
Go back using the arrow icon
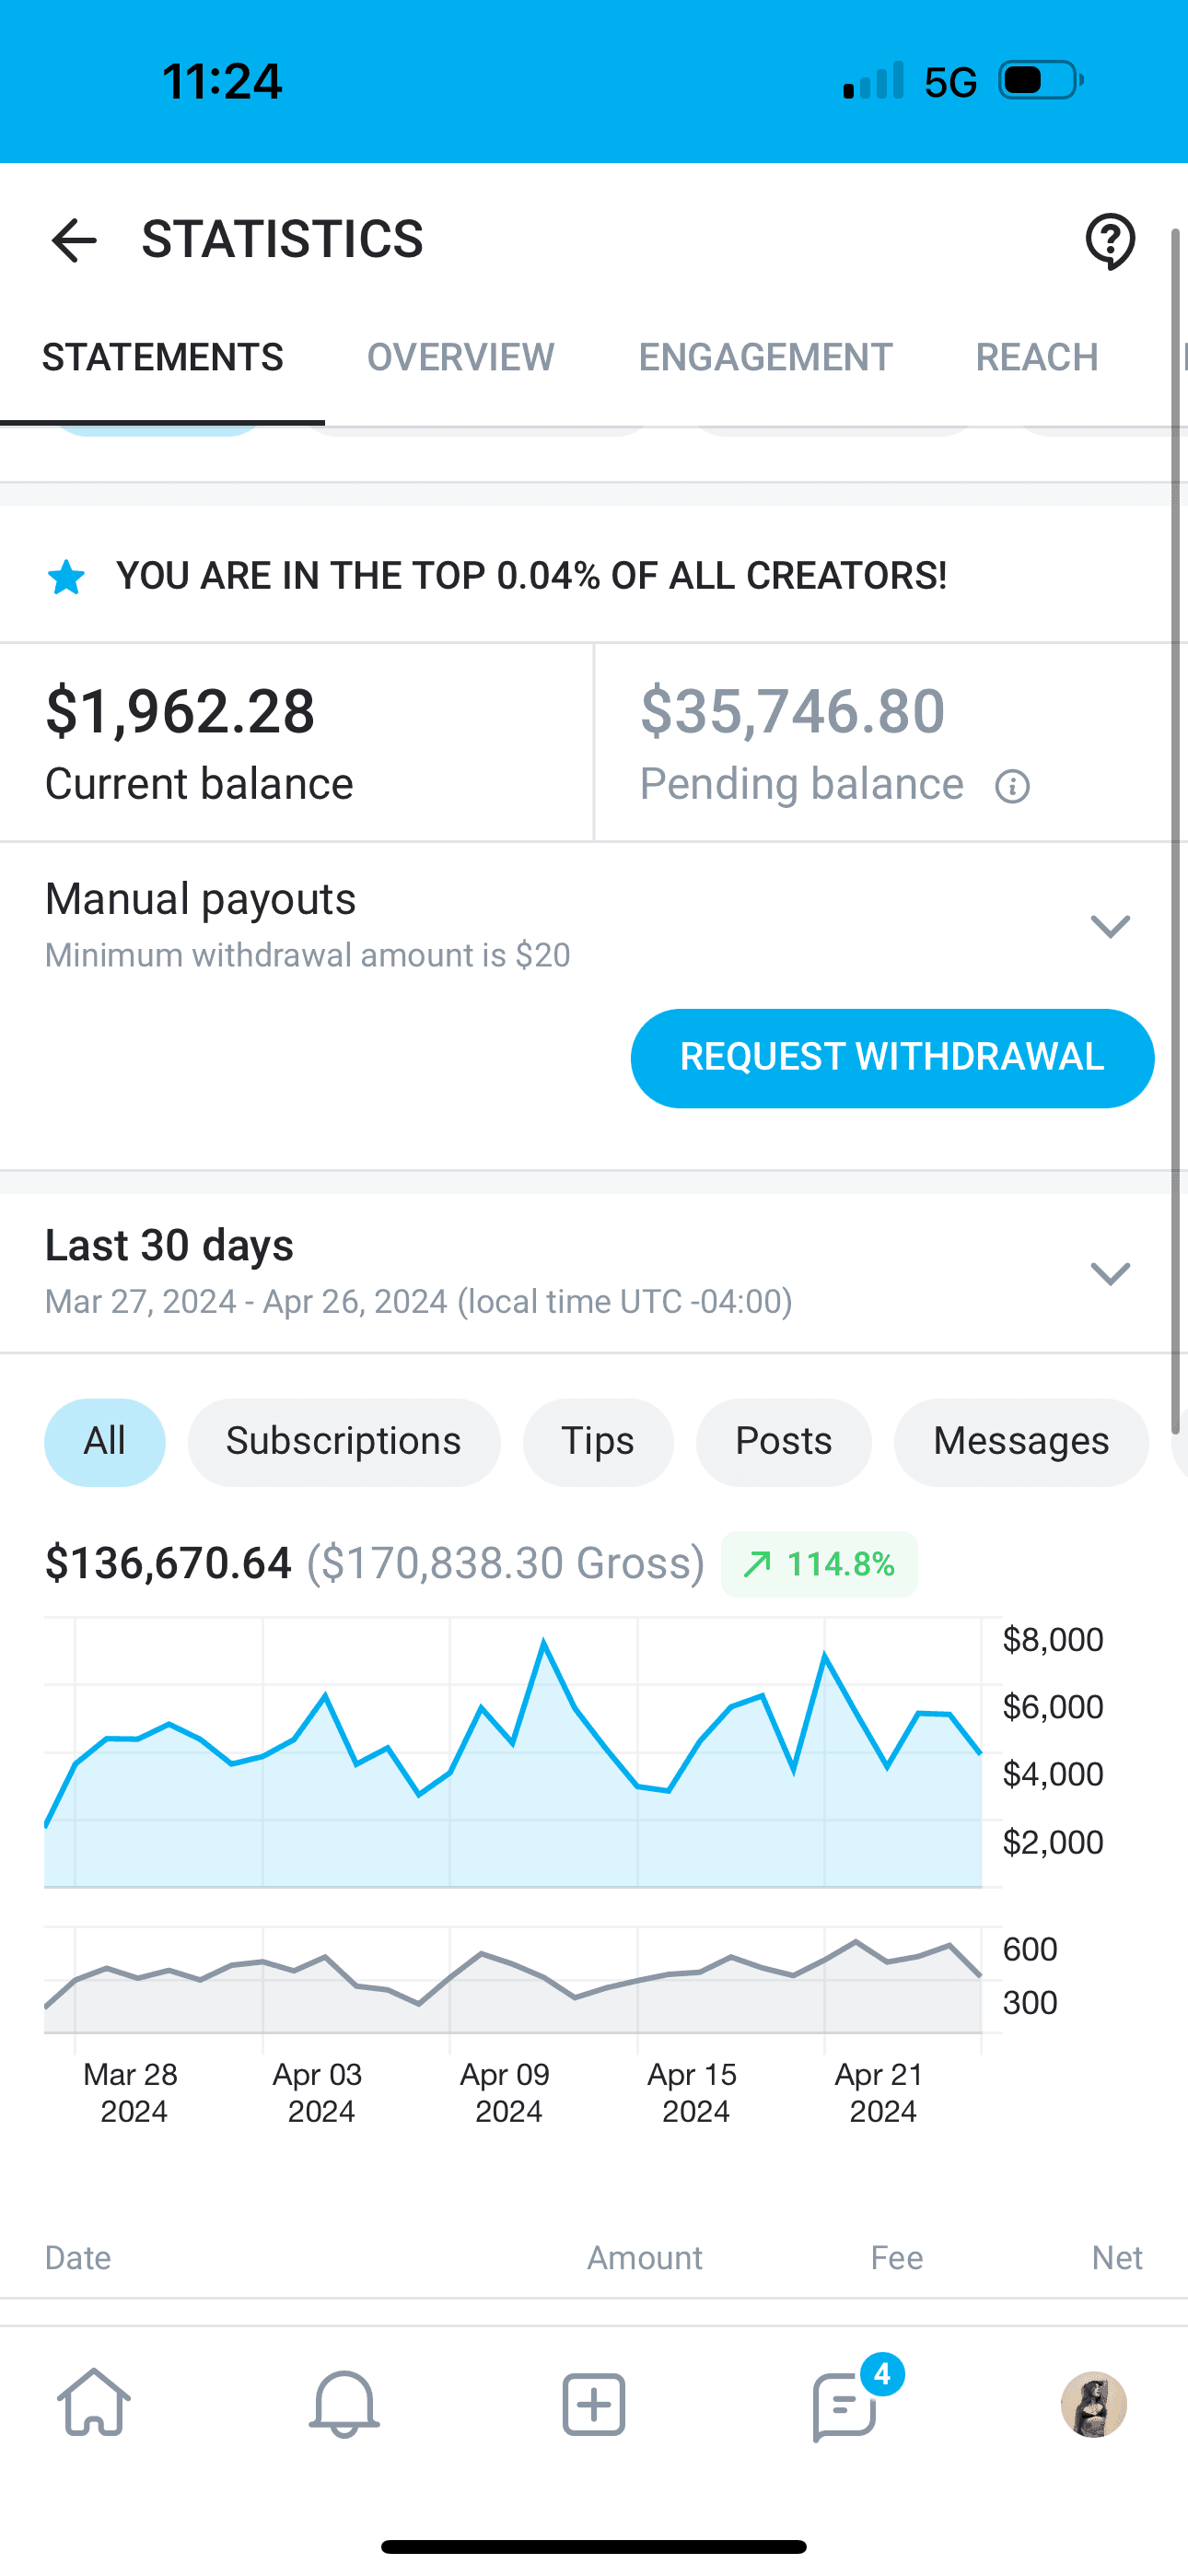(x=74, y=240)
